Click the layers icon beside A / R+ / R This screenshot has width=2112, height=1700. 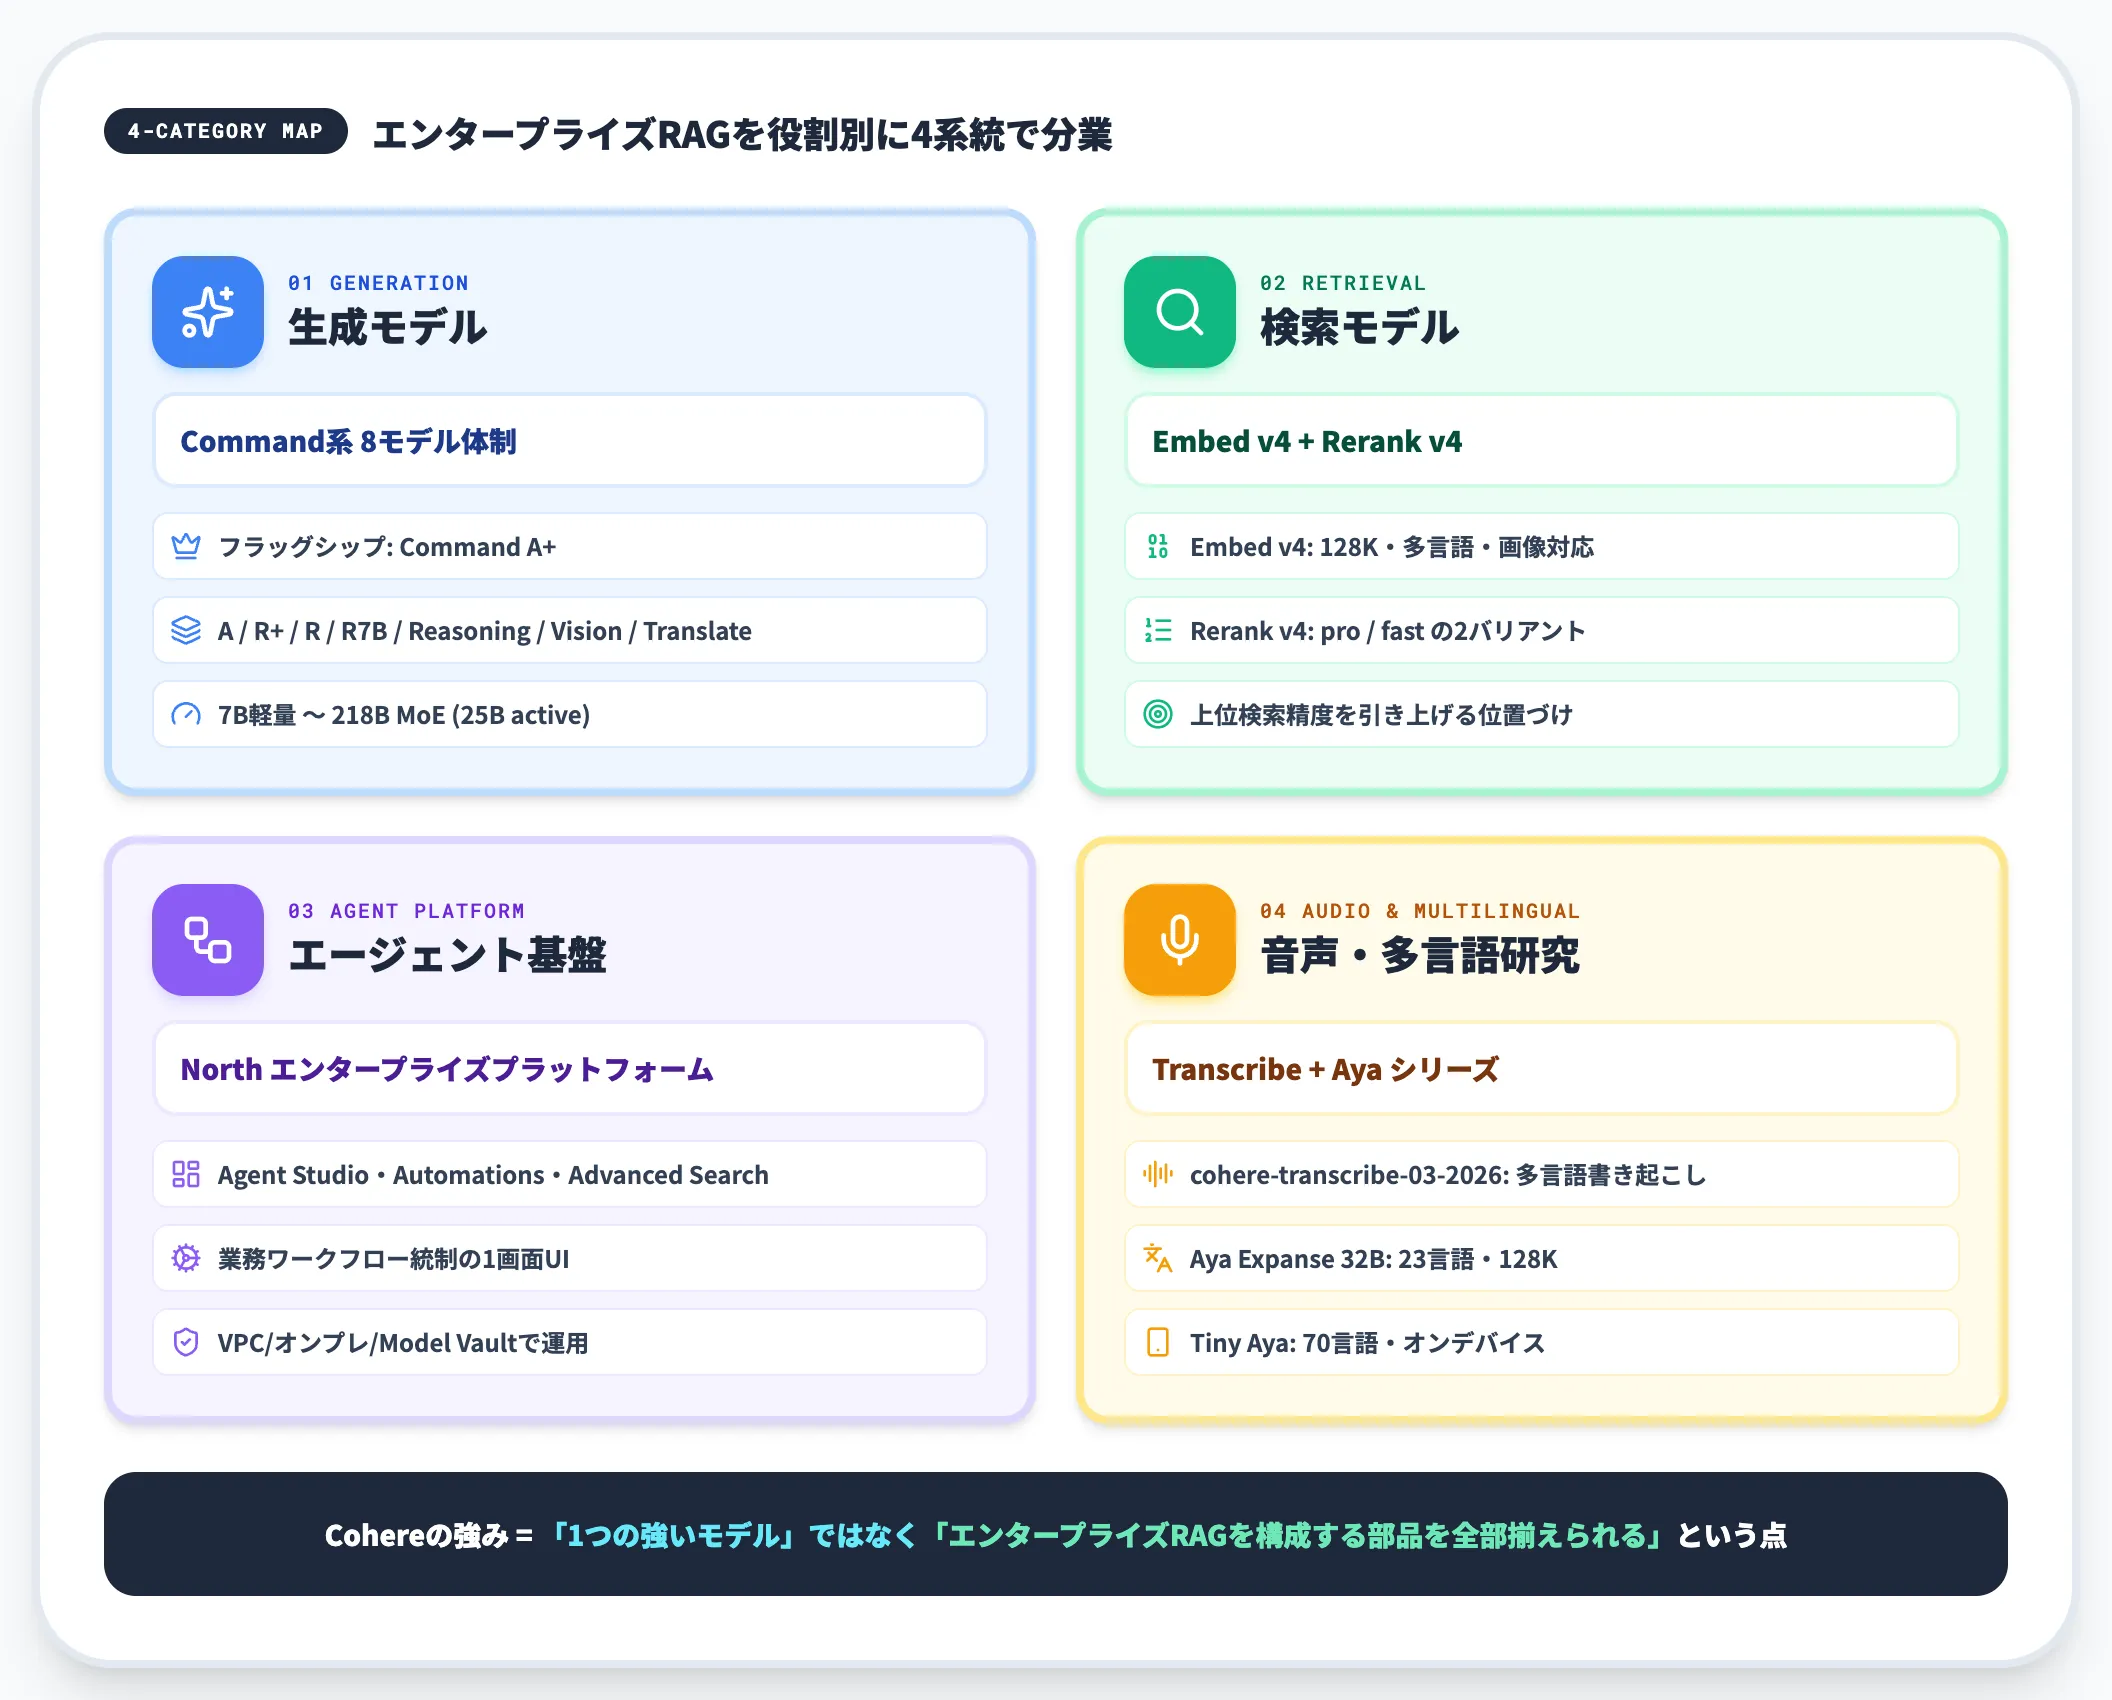[x=186, y=630]
